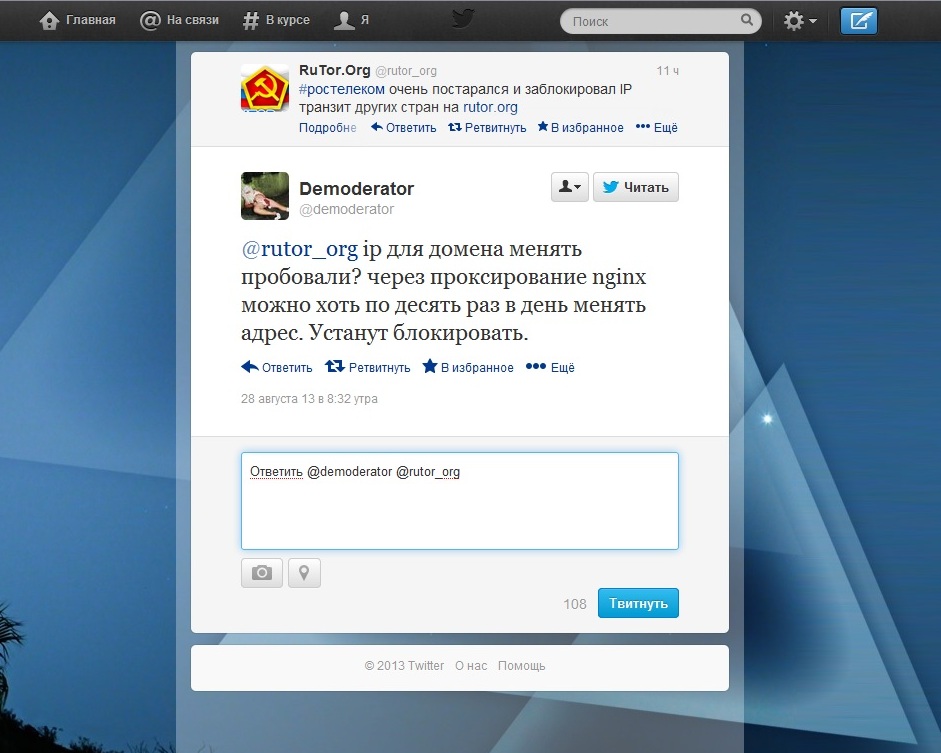The width and height of the screenshot is (941, 753).
Task: Add photo using the camera icon
Action: point(261,573)
